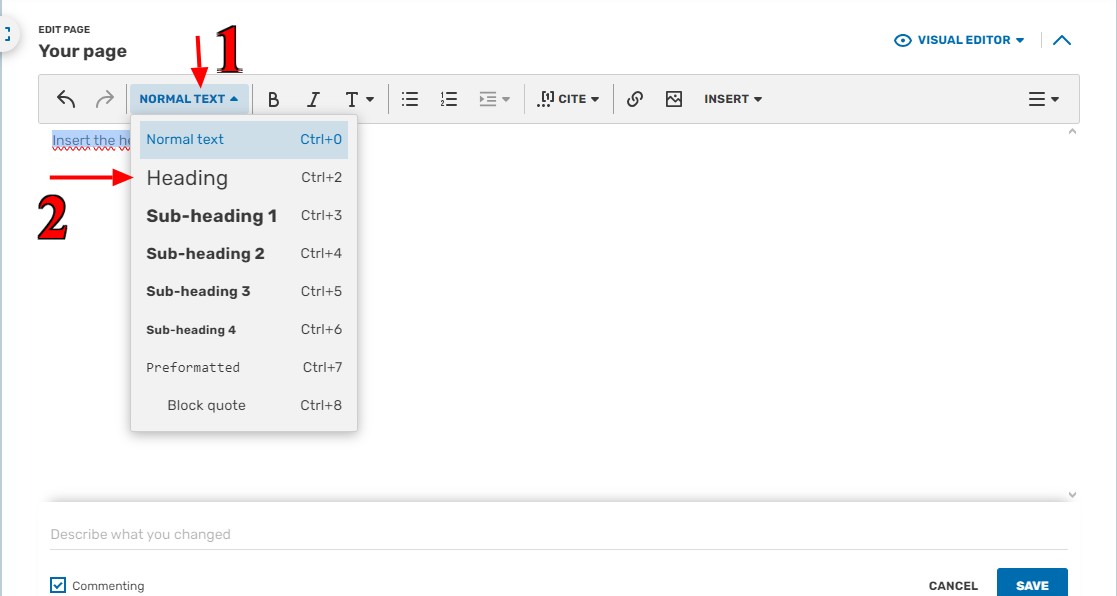Viewport: 1117px width, 596px height.
Task: Focus the Describe what you changed field
Action: tap(559, 534)
